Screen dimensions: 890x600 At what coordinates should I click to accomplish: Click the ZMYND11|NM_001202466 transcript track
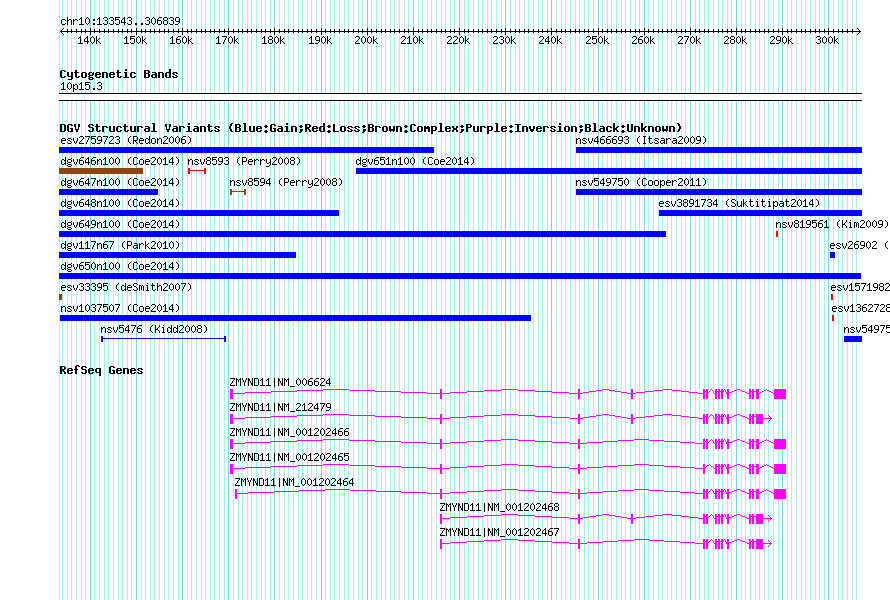508,444
